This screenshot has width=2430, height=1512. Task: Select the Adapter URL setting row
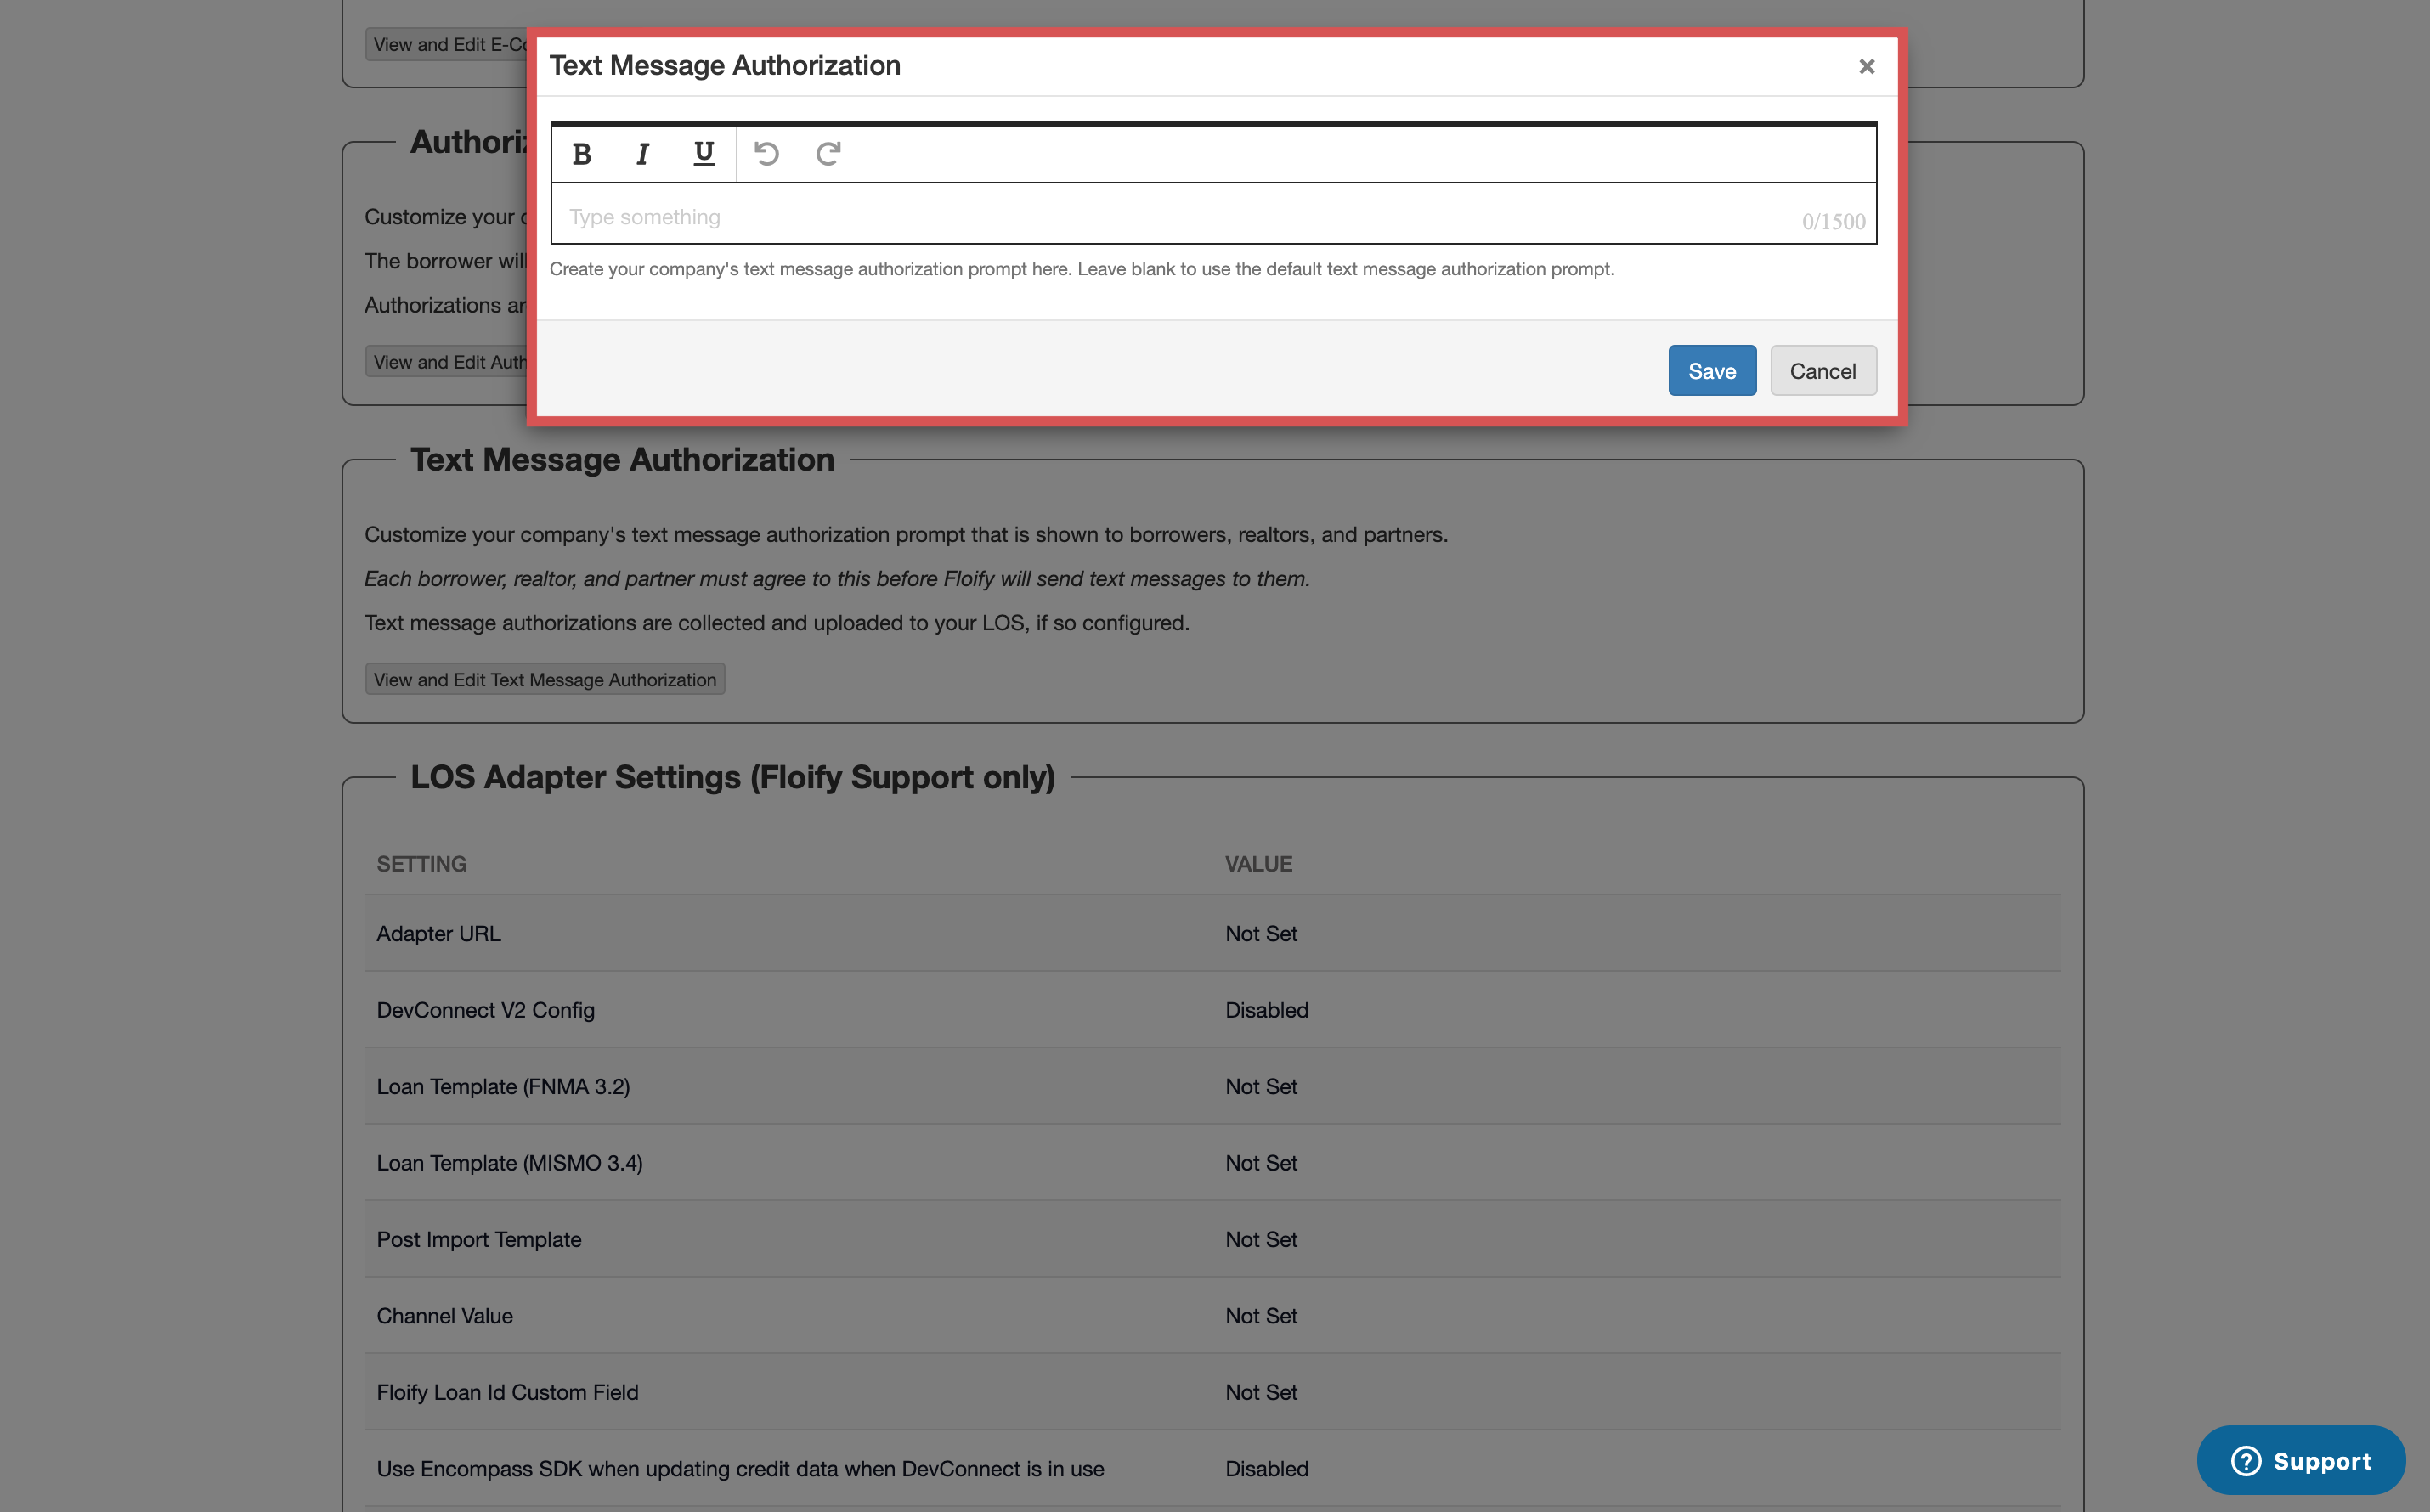[438, 933]
